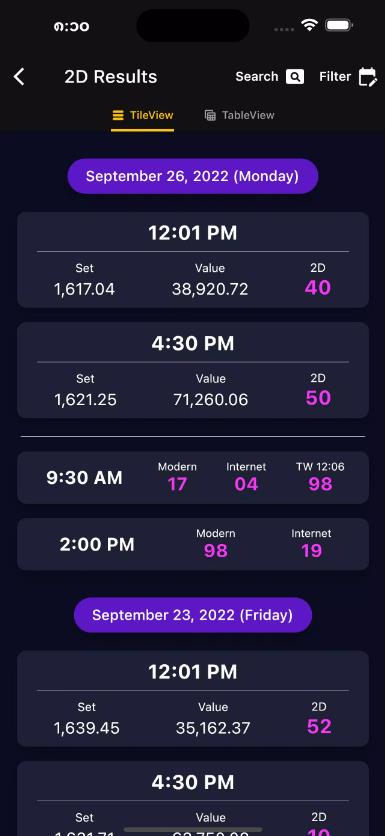Image resolution: width=385 pixels, height=836 pixels.
Task: Click the Search text button
Action: 257,77
